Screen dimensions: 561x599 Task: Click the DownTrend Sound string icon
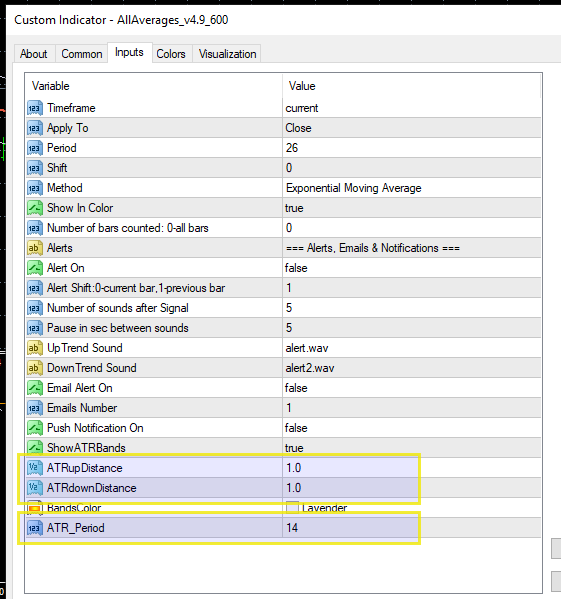pos(35,368)
